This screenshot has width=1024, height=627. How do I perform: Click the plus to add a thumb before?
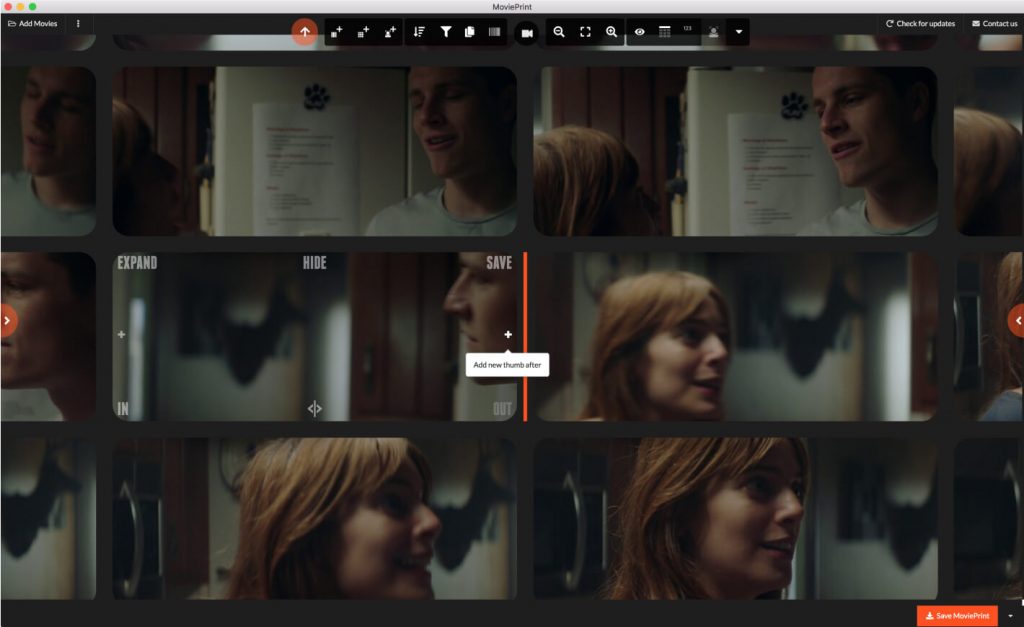coord(121,334)
